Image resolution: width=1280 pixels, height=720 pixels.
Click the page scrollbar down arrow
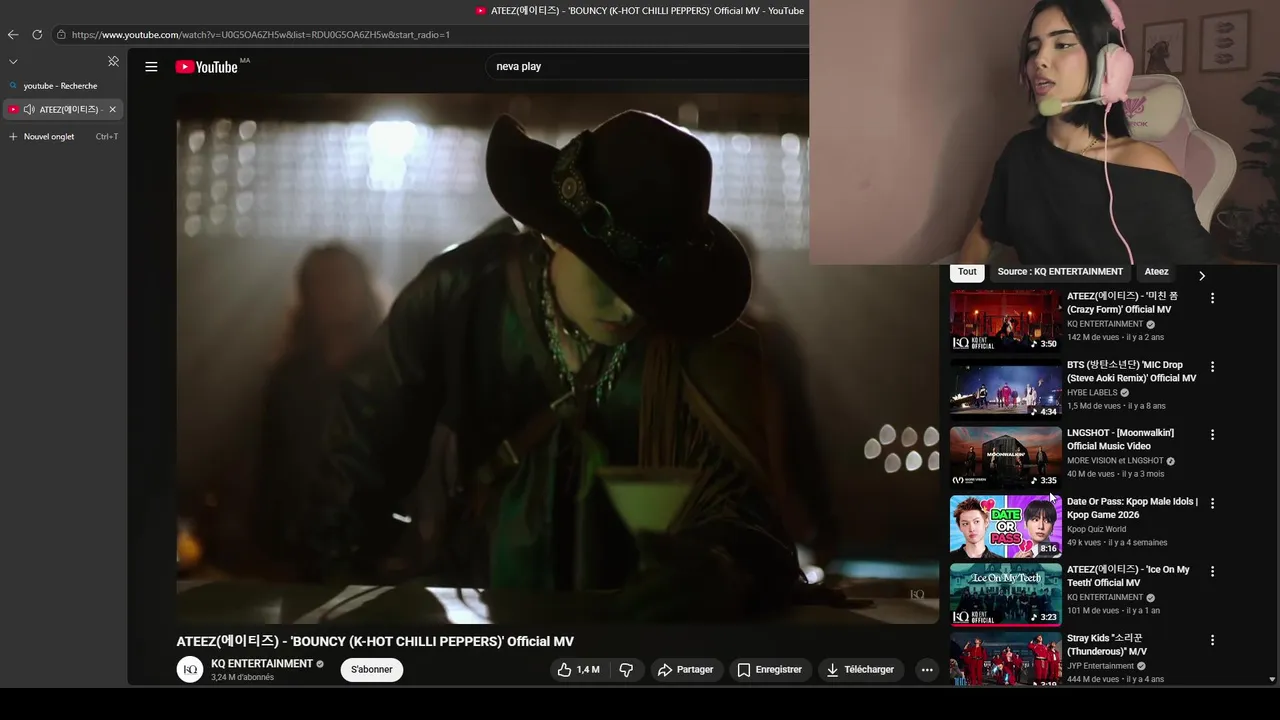click(1272, 679)
